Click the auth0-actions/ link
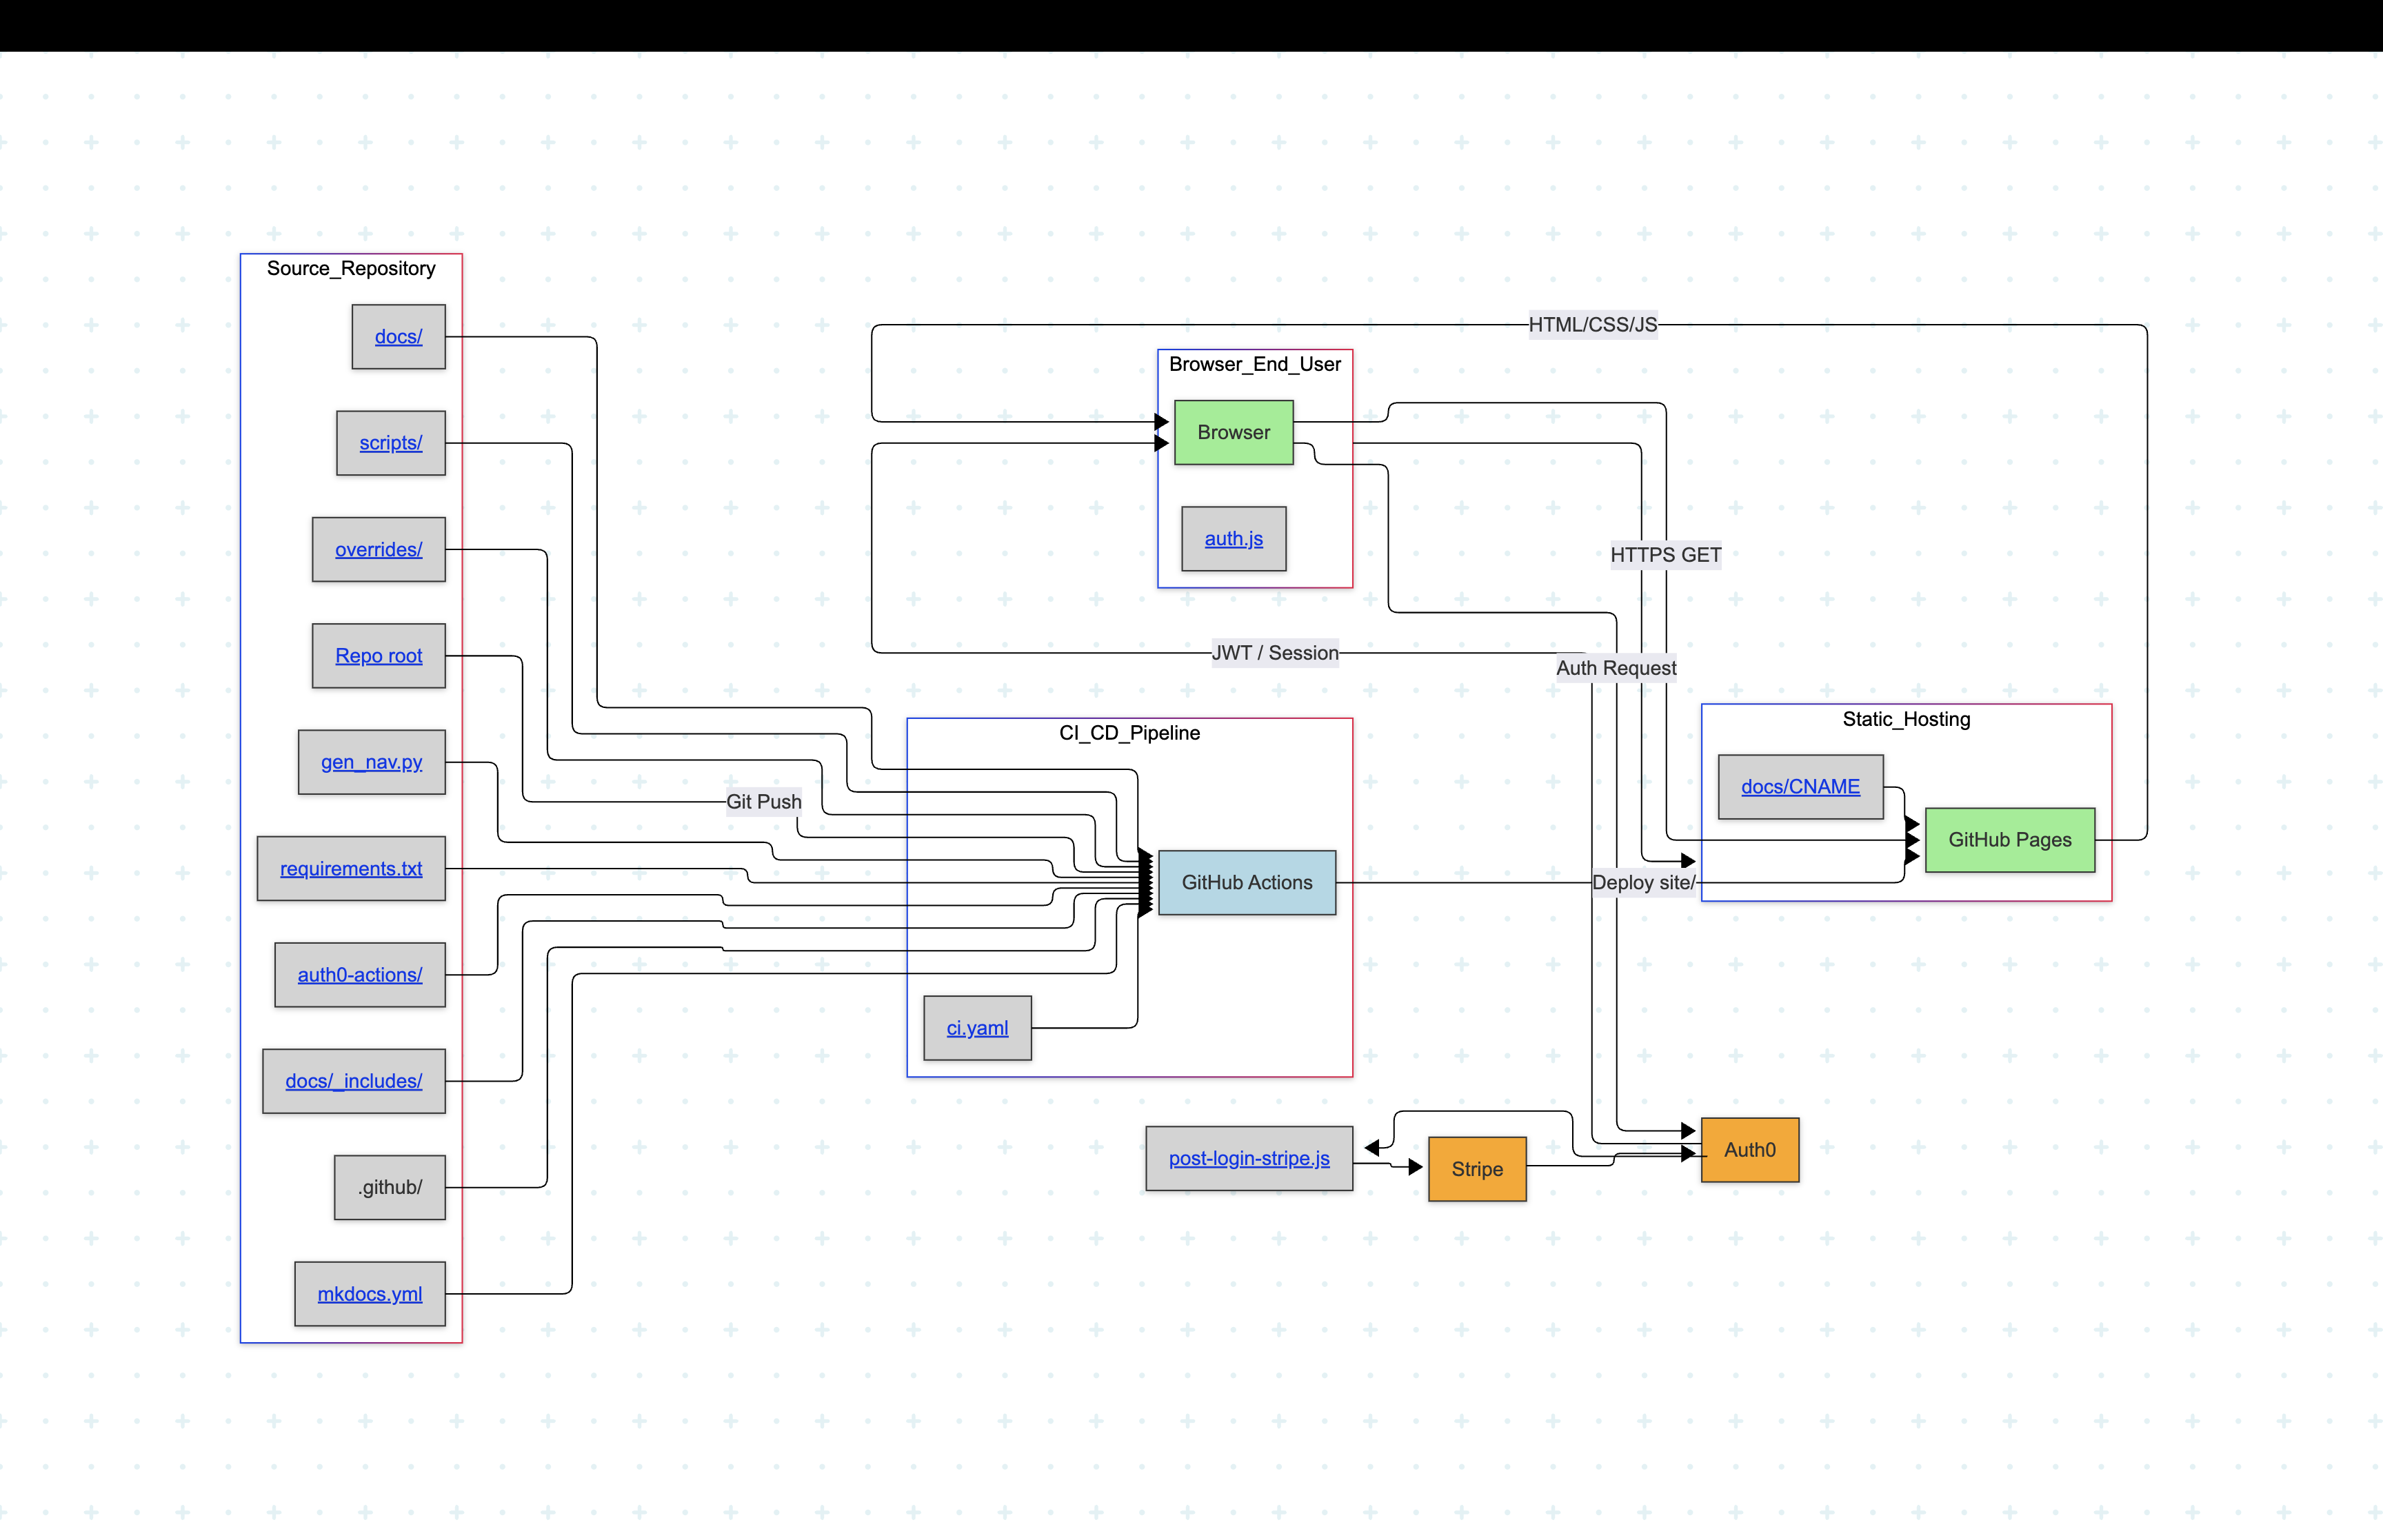Image resolution: width=2383 pixels, height=1540 pixels. pos(359,975)
